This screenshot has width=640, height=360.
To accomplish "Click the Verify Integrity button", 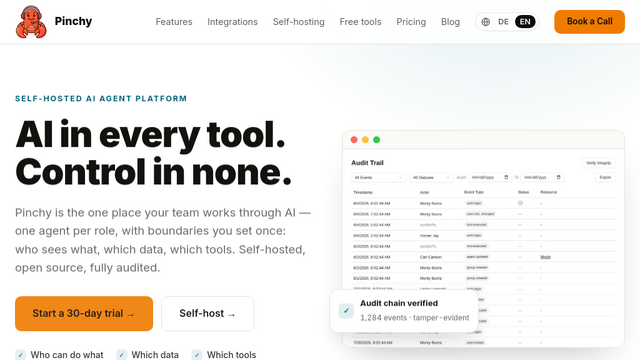I will 598,163.
